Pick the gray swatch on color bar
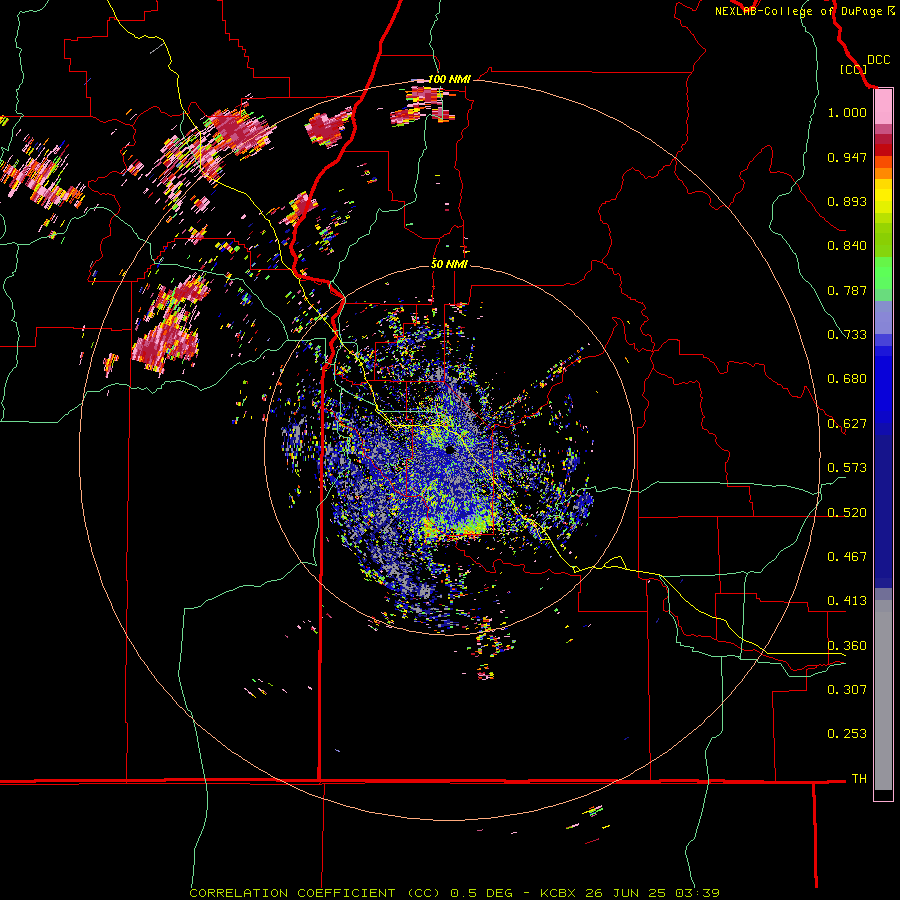900x900 pixels. (x=883, y=695)
